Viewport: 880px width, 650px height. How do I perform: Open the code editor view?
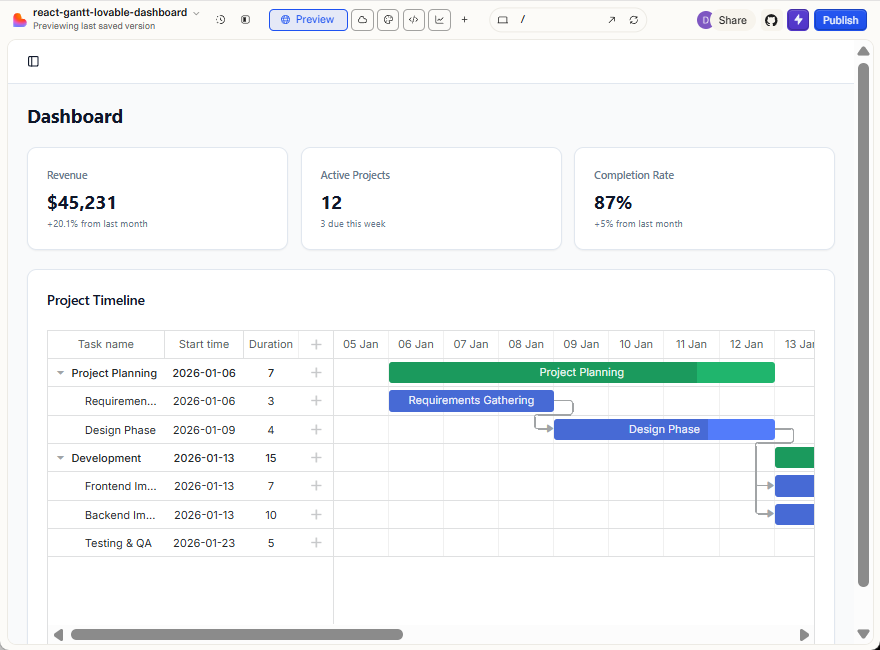click(413, 20)
